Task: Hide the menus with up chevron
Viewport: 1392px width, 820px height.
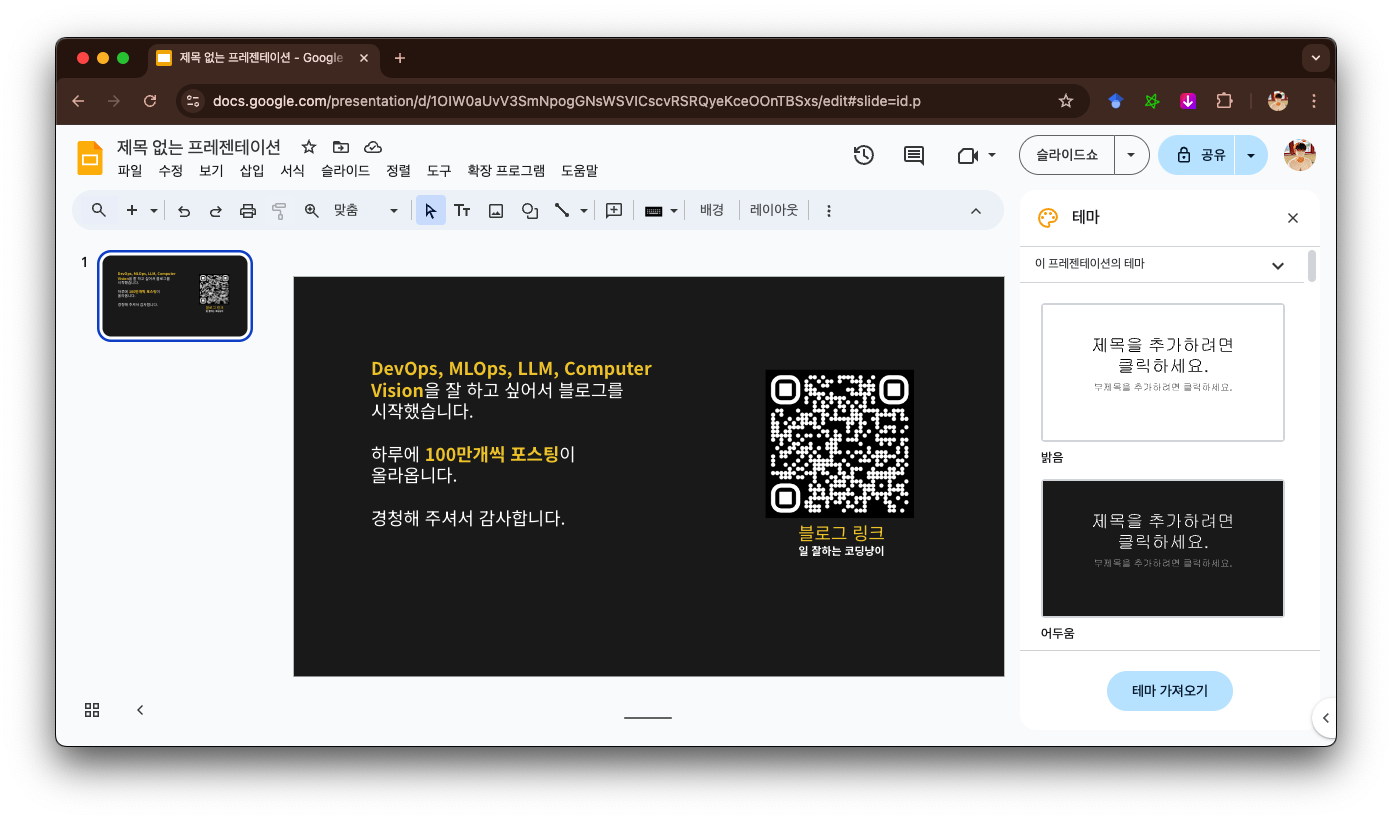Action: (x=976, y=210)
